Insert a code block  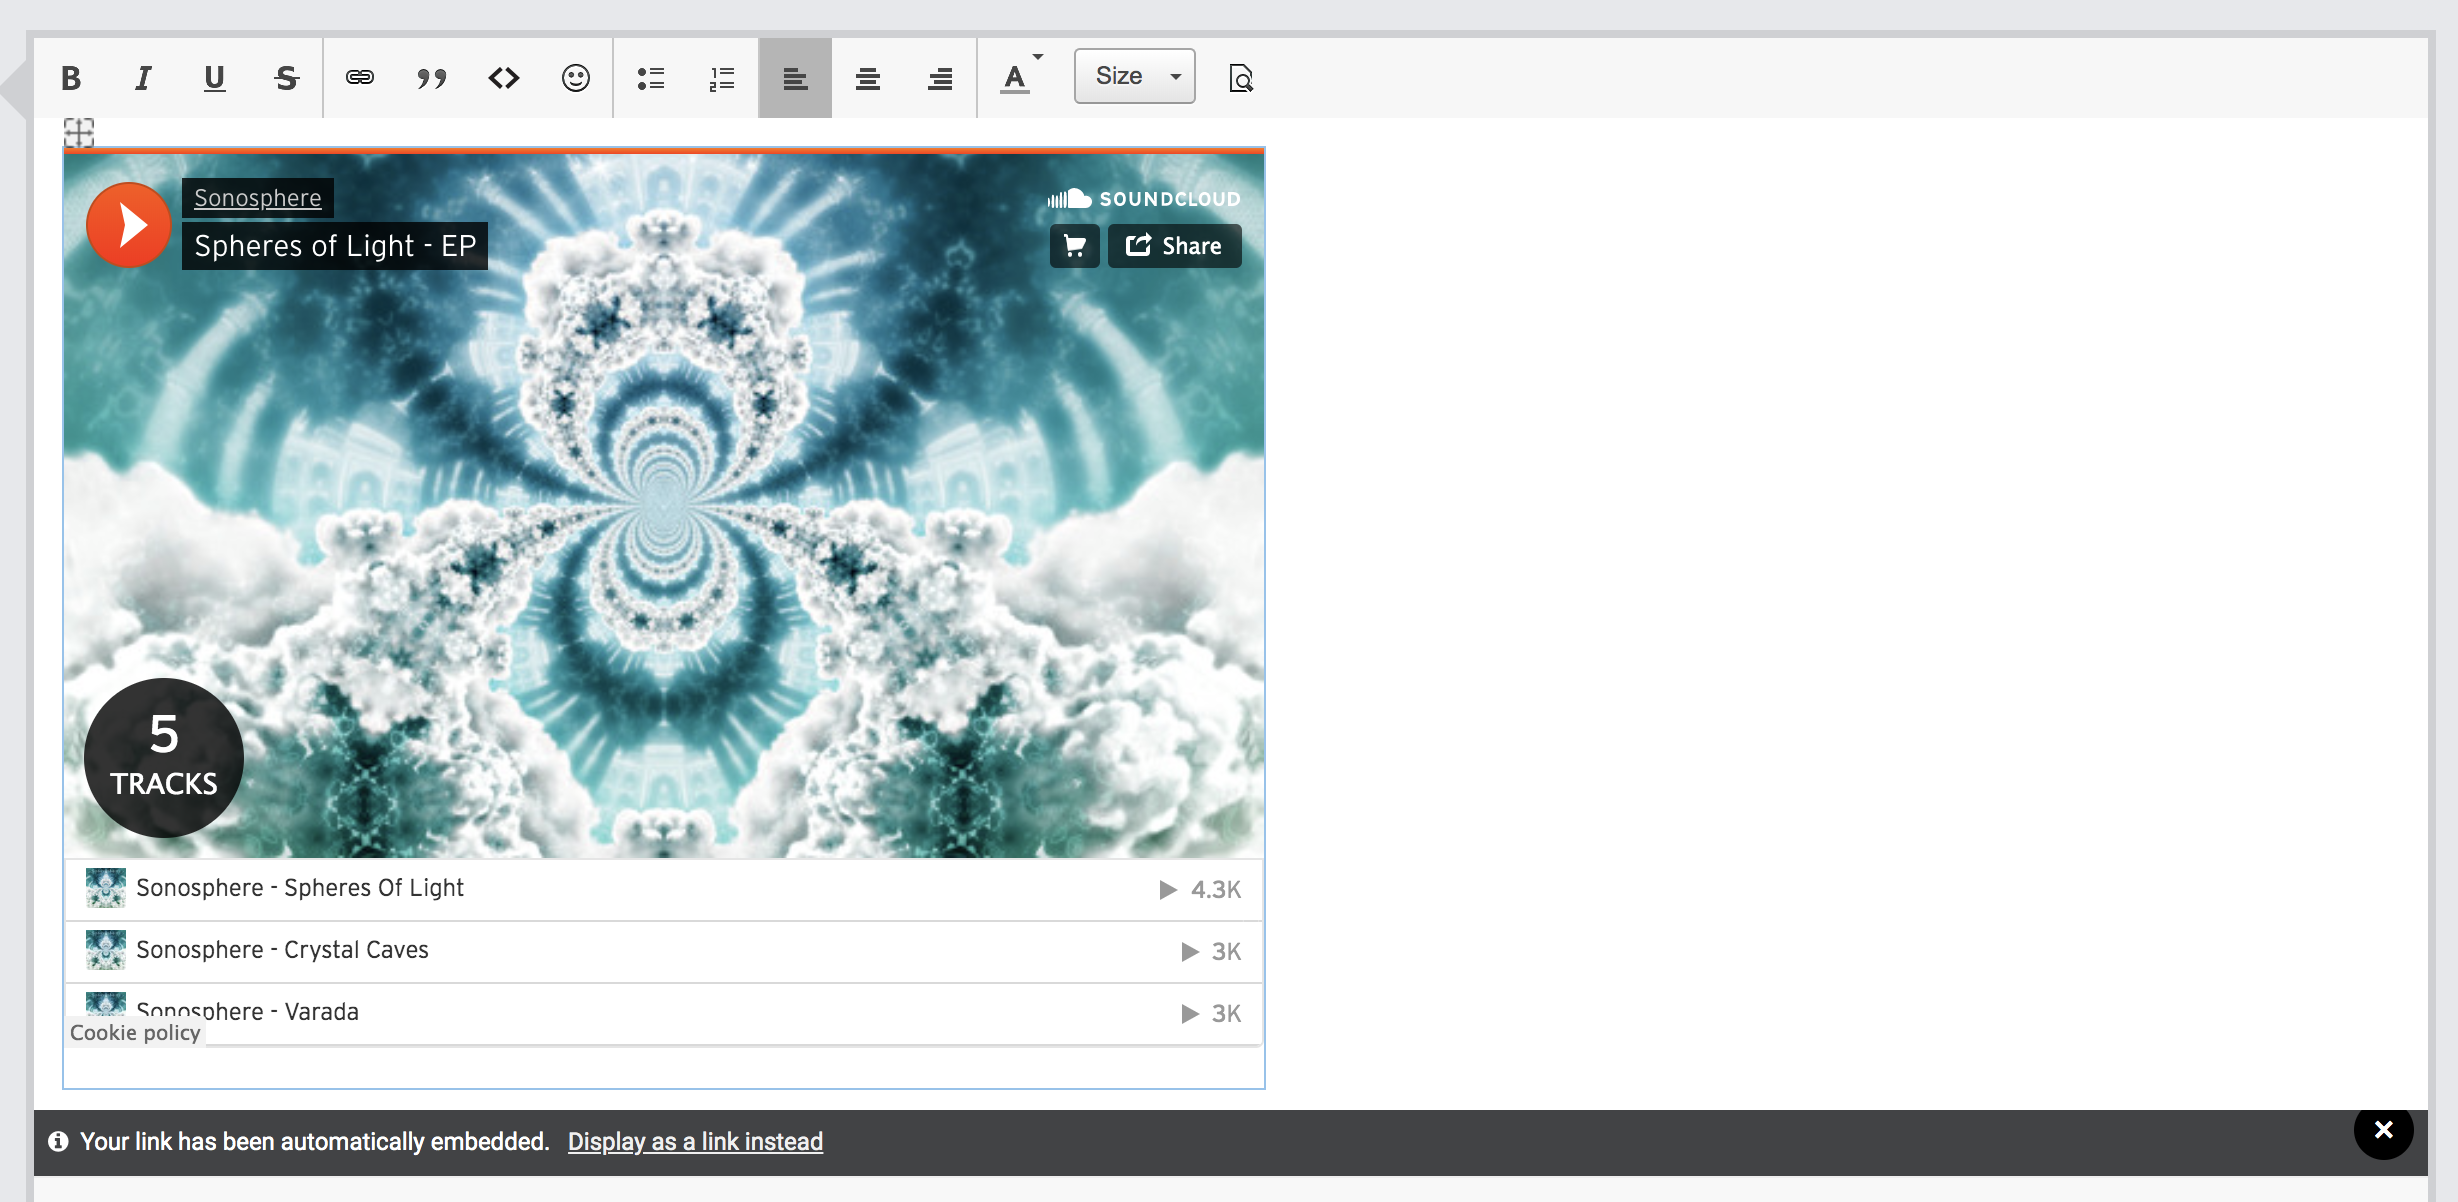504,78
